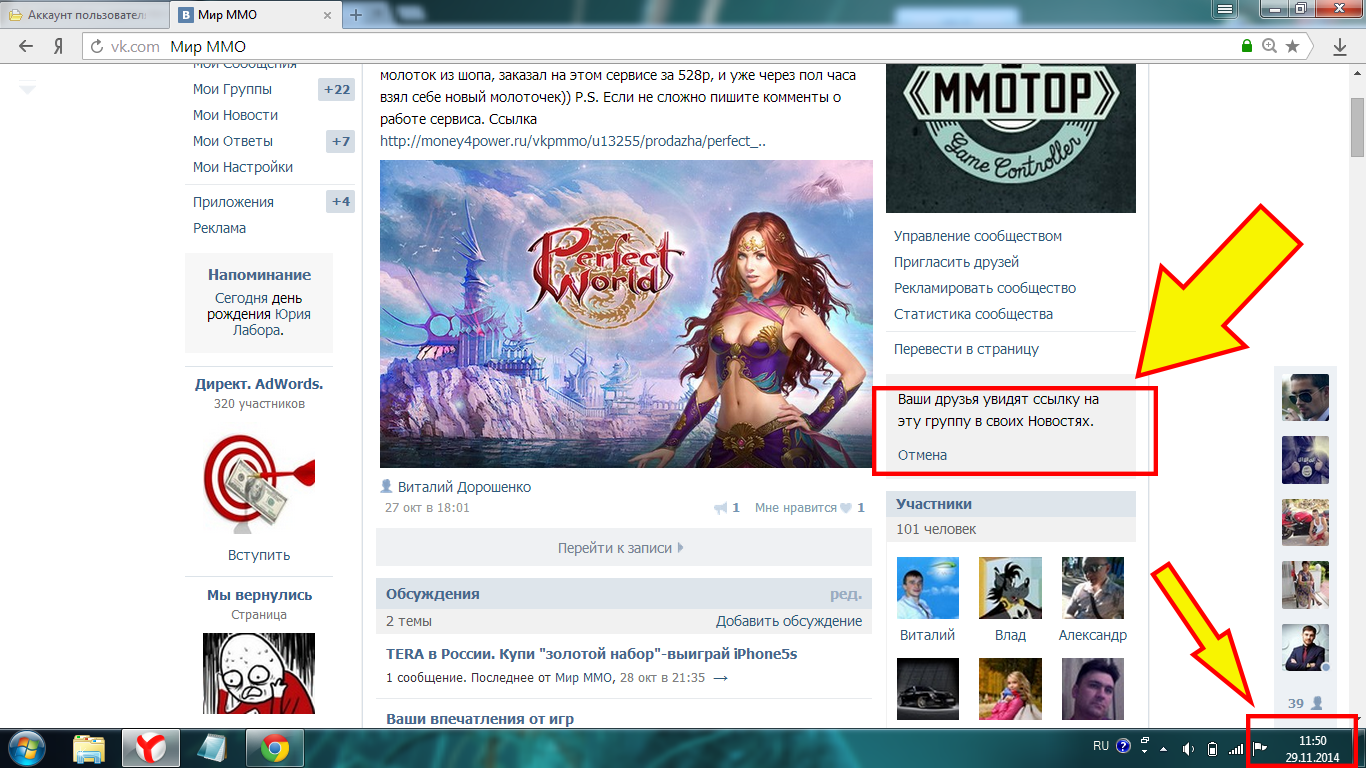Click the +7 counter beside Мои Ответы
1366x768 pixels.
point(341,141)
